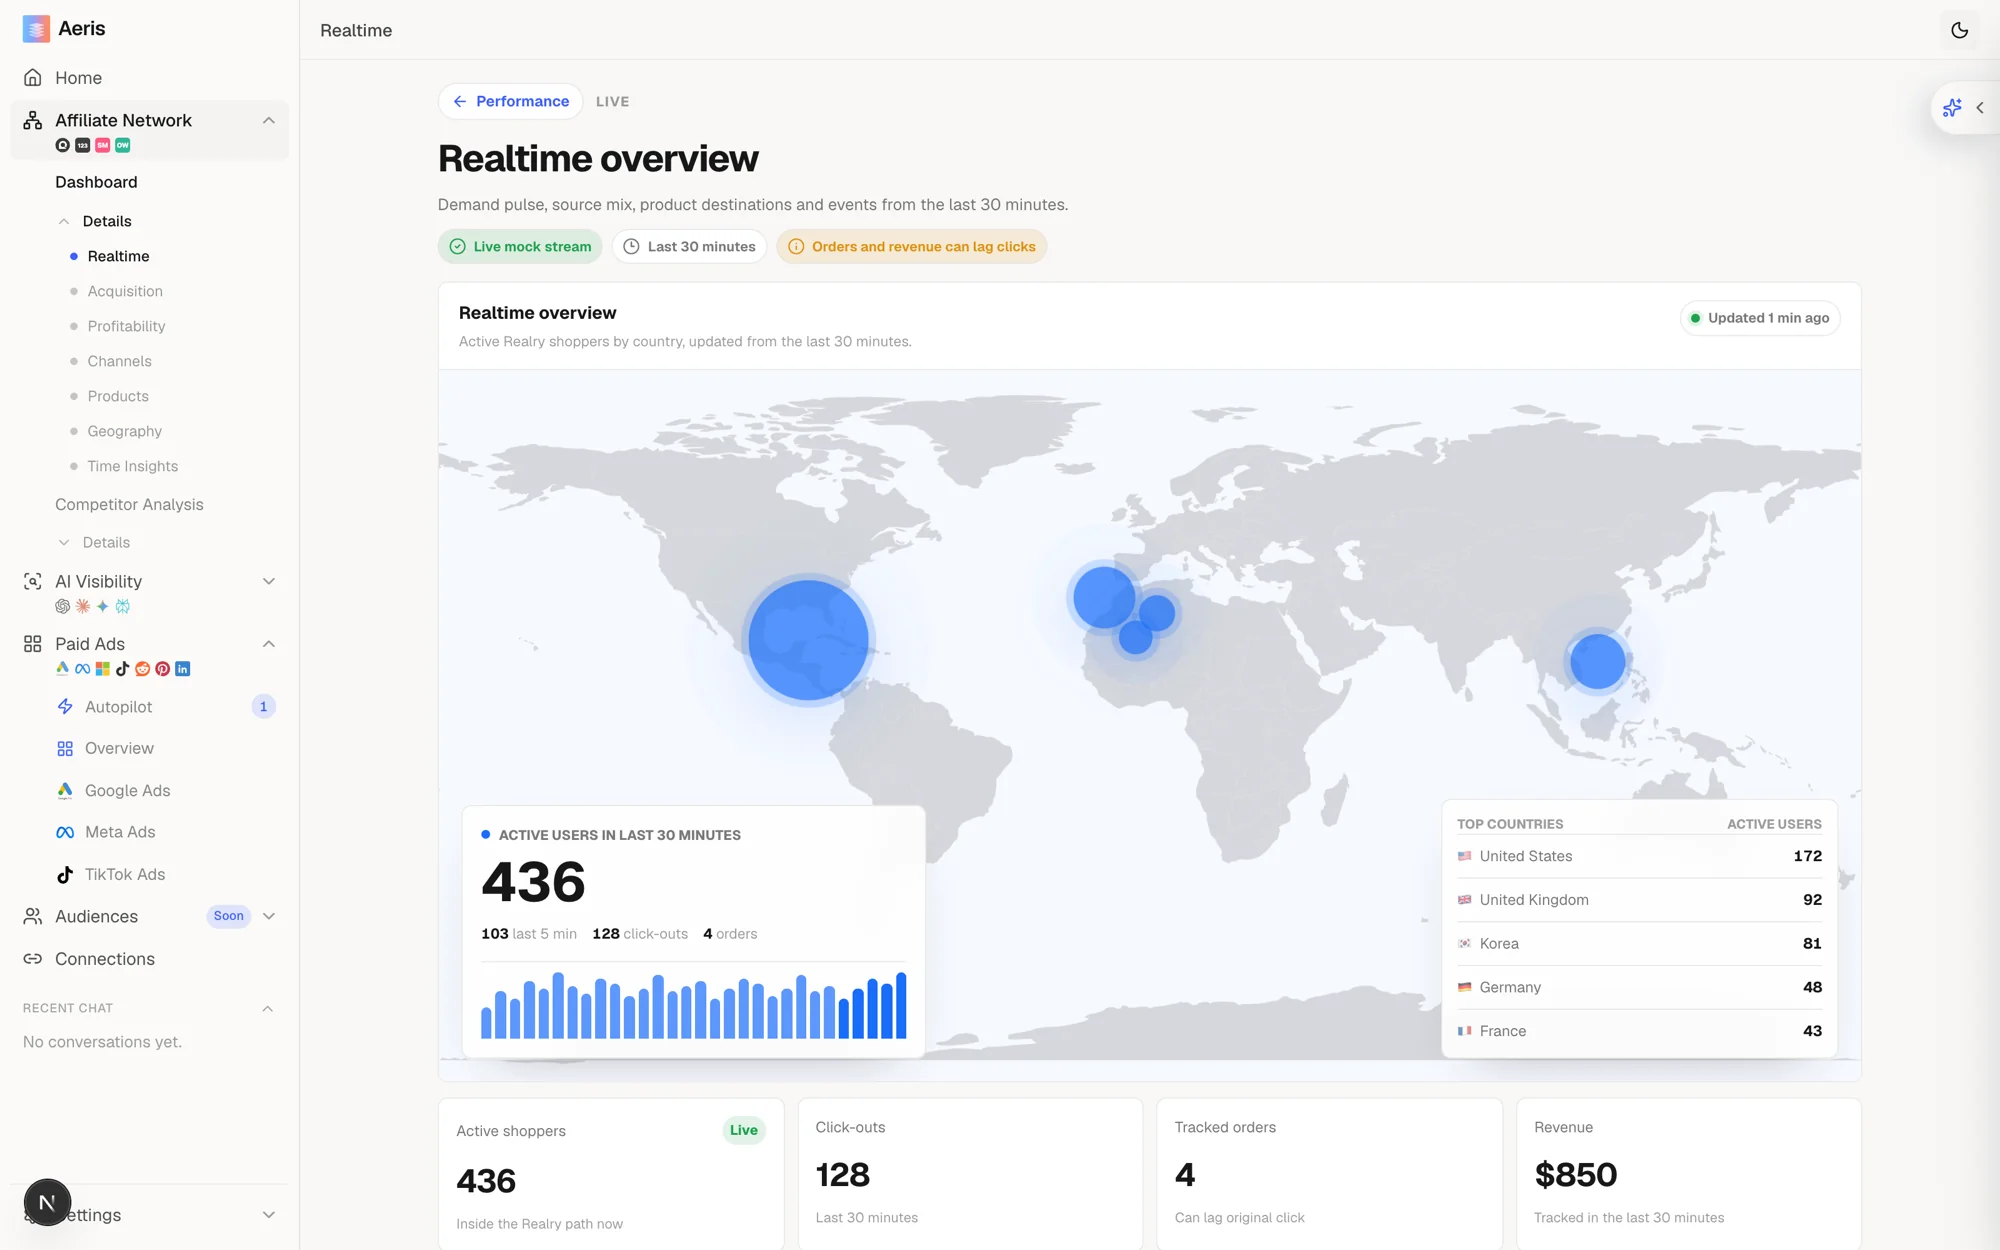Open the Products page
Image resolution: width=2000 pixels, height=1250 pixels.
(x=118, y=396)
